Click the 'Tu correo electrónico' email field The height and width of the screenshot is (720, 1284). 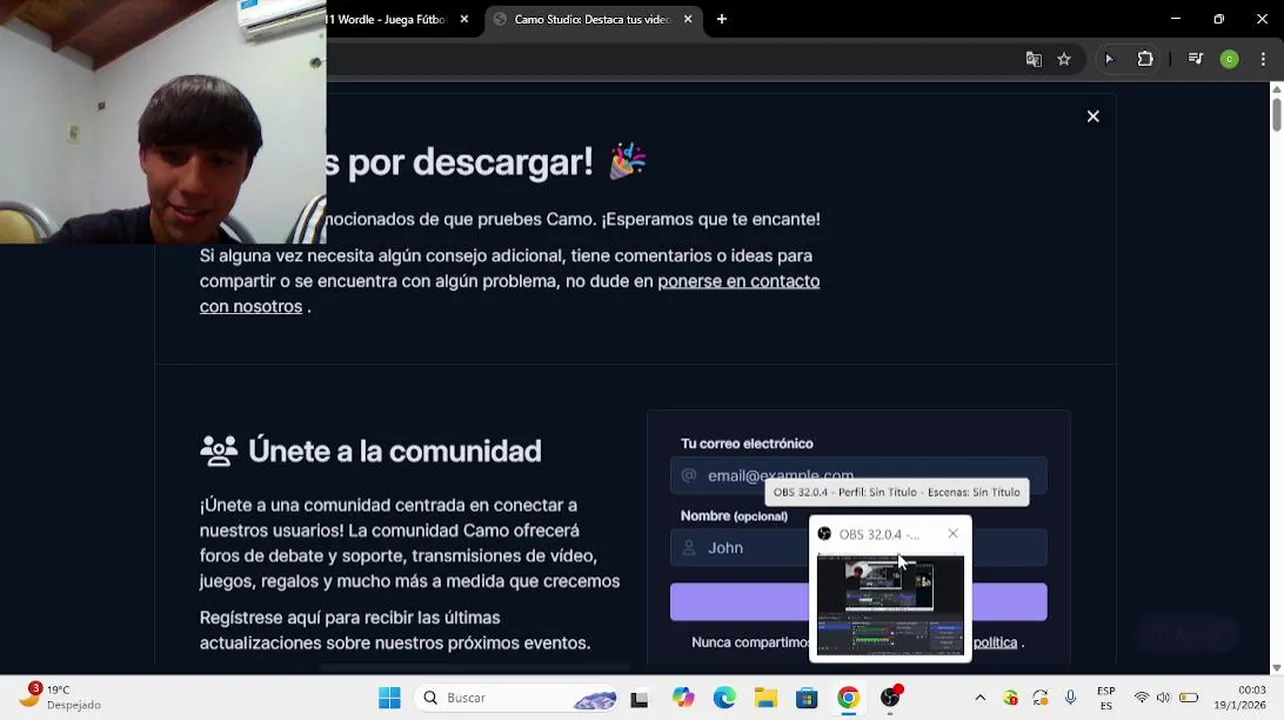point(858,476)
